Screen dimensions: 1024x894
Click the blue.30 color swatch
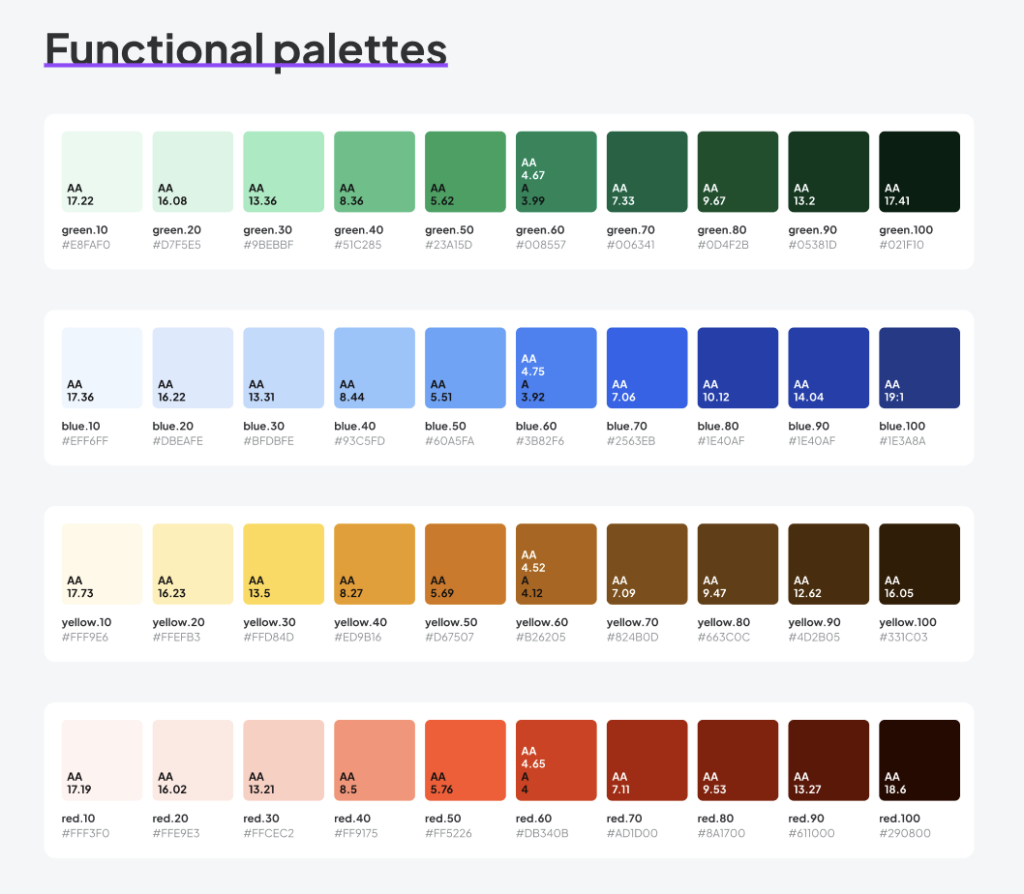(284, 367)
